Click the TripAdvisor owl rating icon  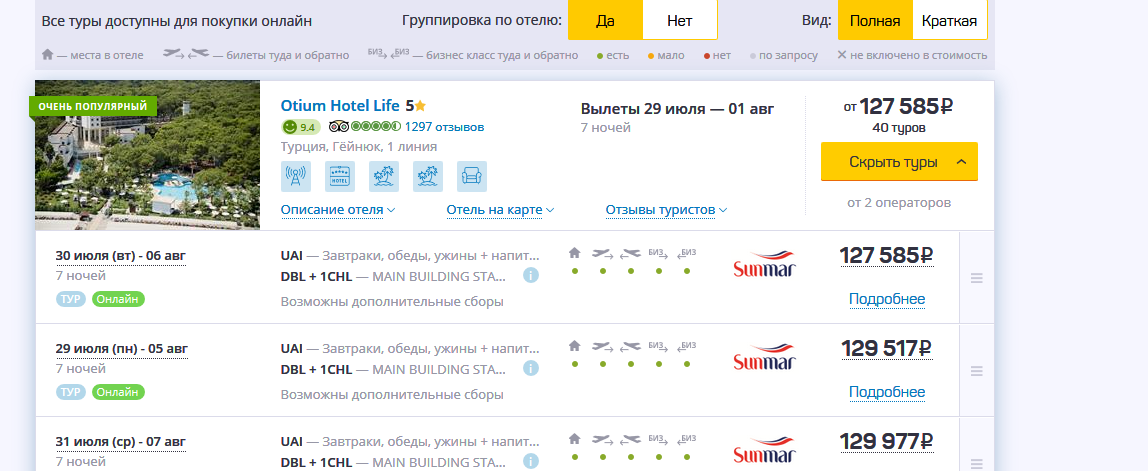point(338,127)
